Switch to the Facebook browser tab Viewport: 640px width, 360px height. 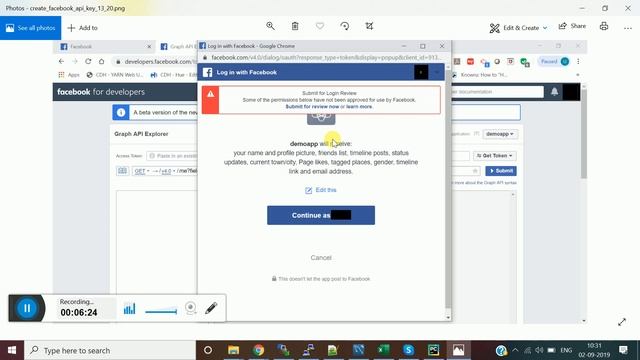pos(104,47)
